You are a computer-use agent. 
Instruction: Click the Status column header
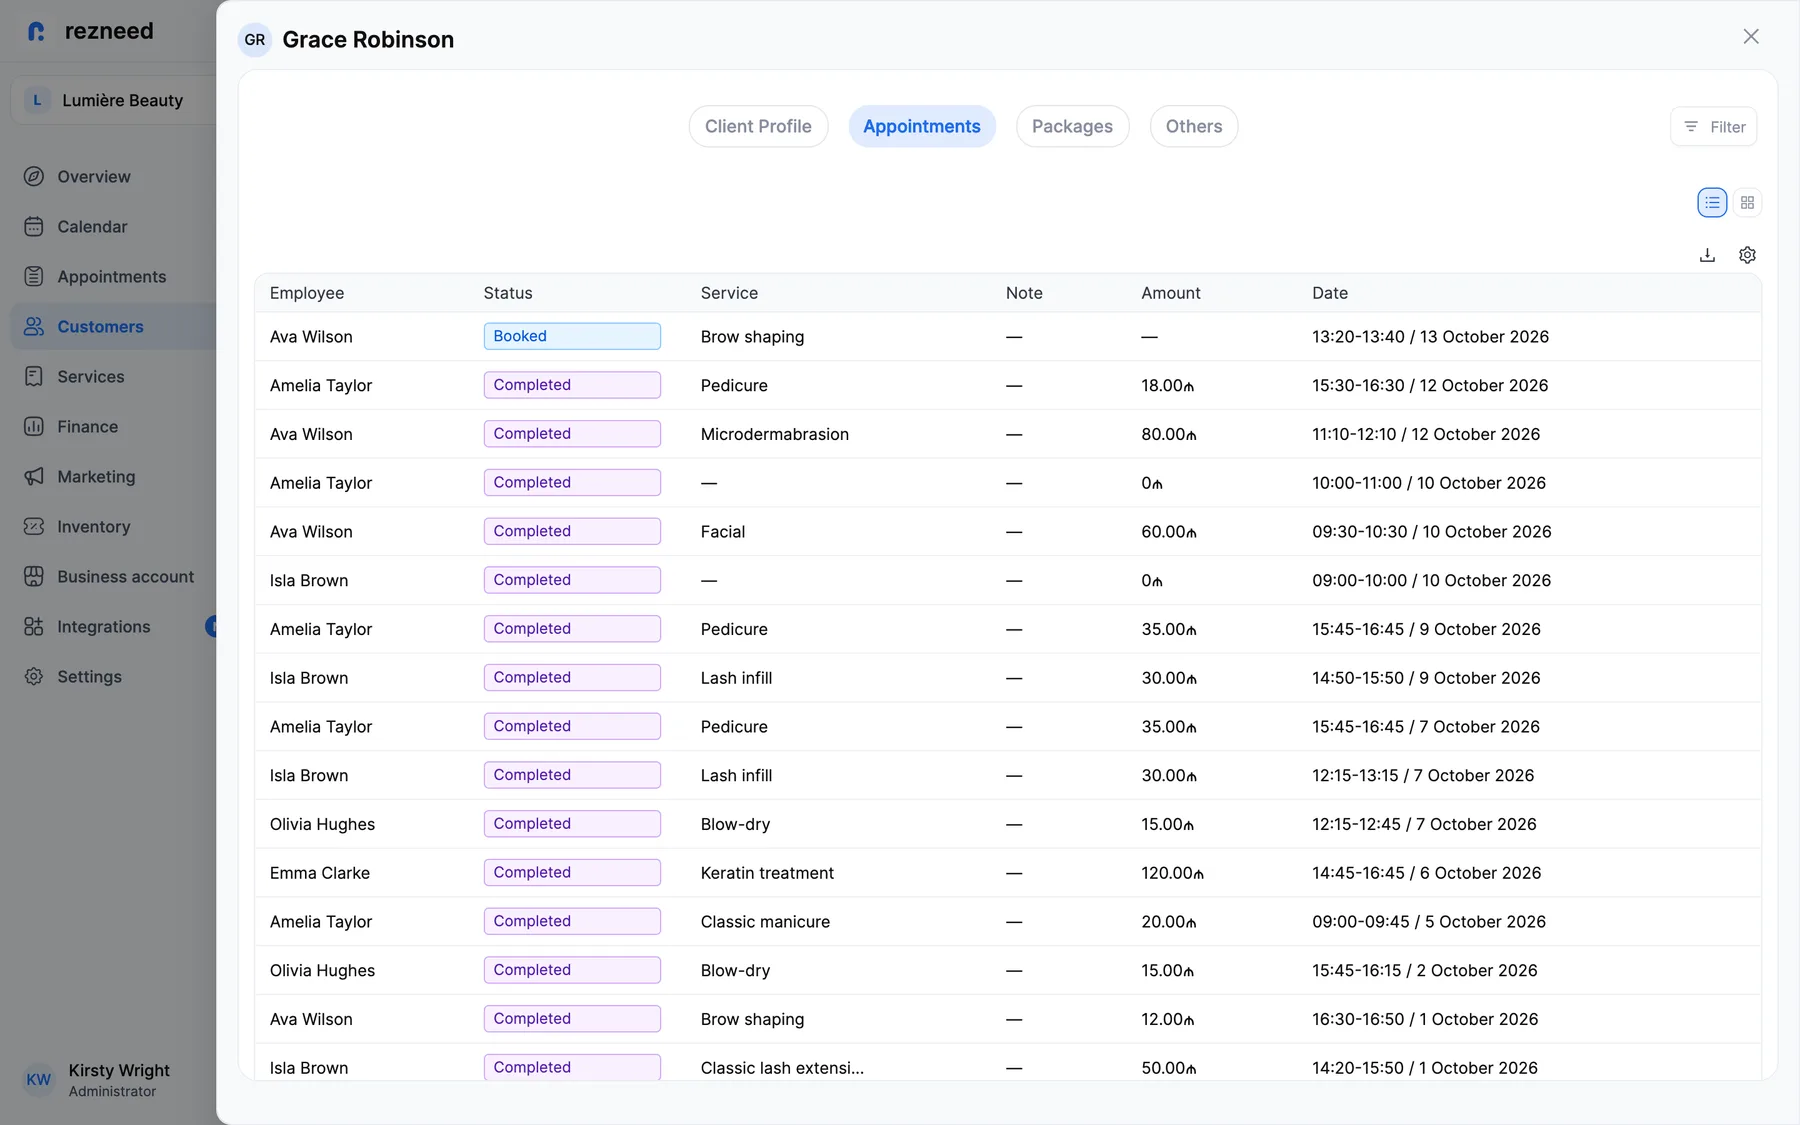(x=508, y=293)
